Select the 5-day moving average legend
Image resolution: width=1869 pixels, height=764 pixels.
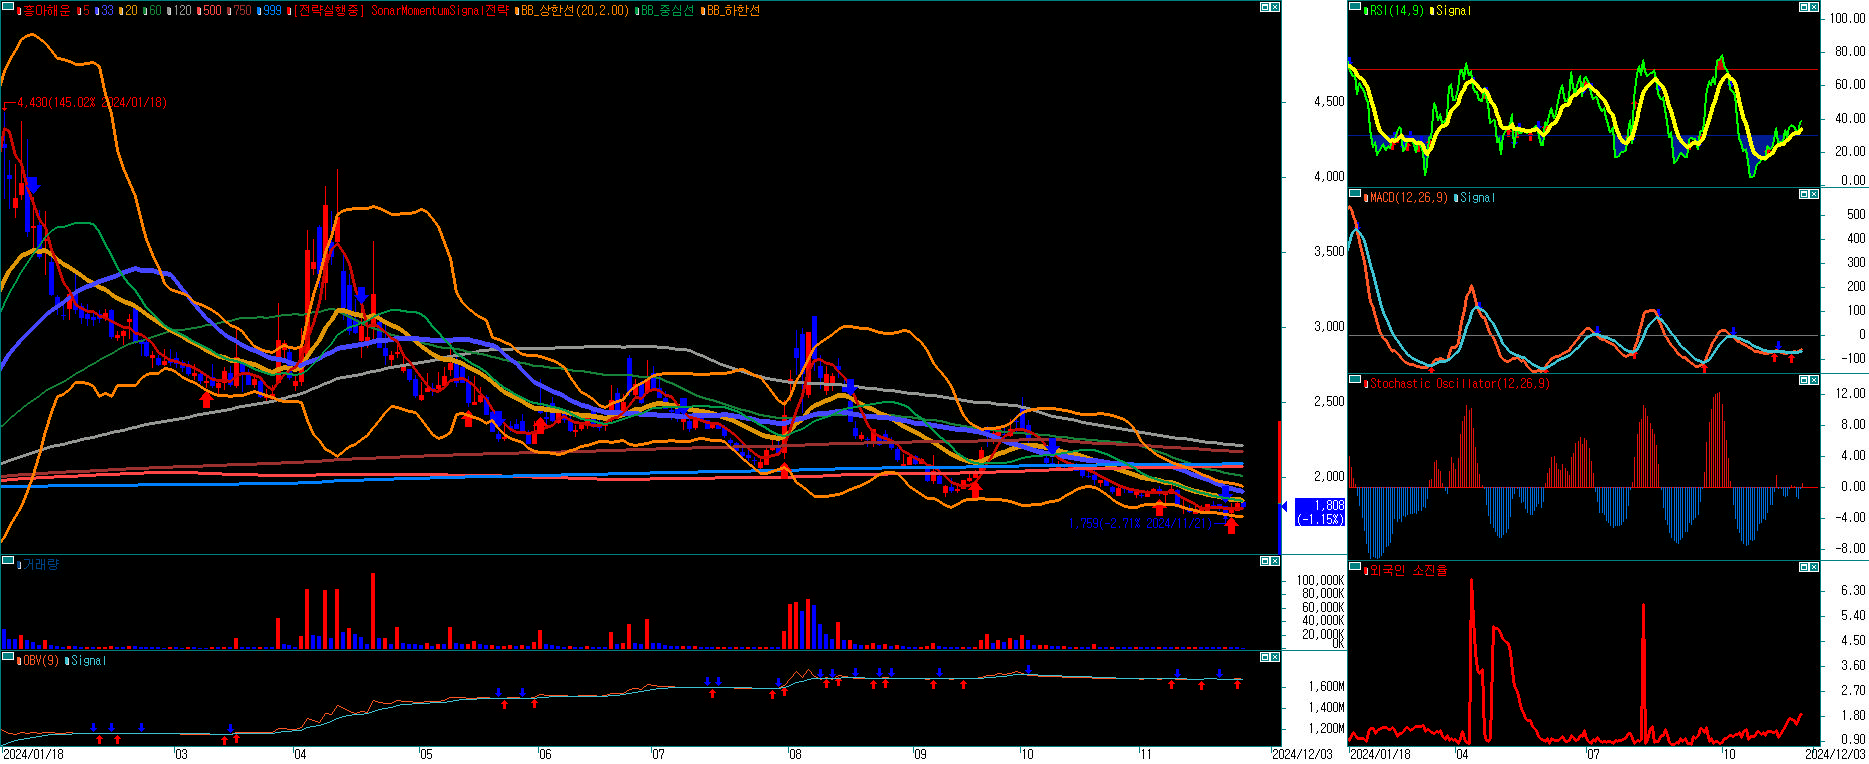85,10
